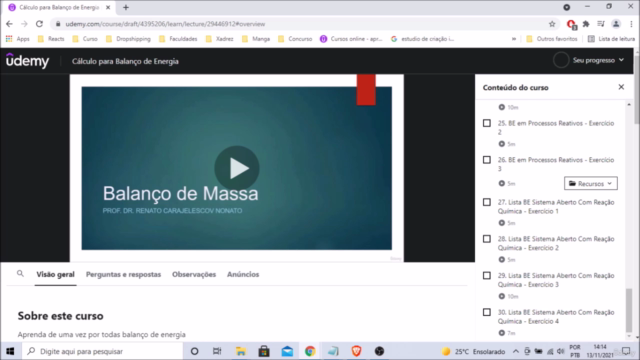Open Mail app from taskbar
The image size is (640, 360).
(x=287, y=351)
